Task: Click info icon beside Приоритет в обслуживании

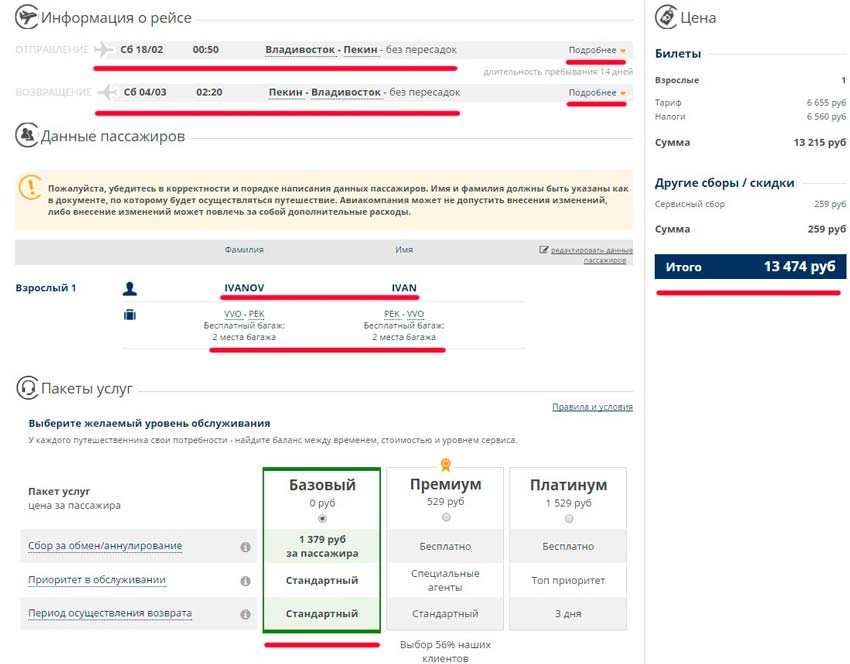Action: pyautogui.click(x=245, y=581)
